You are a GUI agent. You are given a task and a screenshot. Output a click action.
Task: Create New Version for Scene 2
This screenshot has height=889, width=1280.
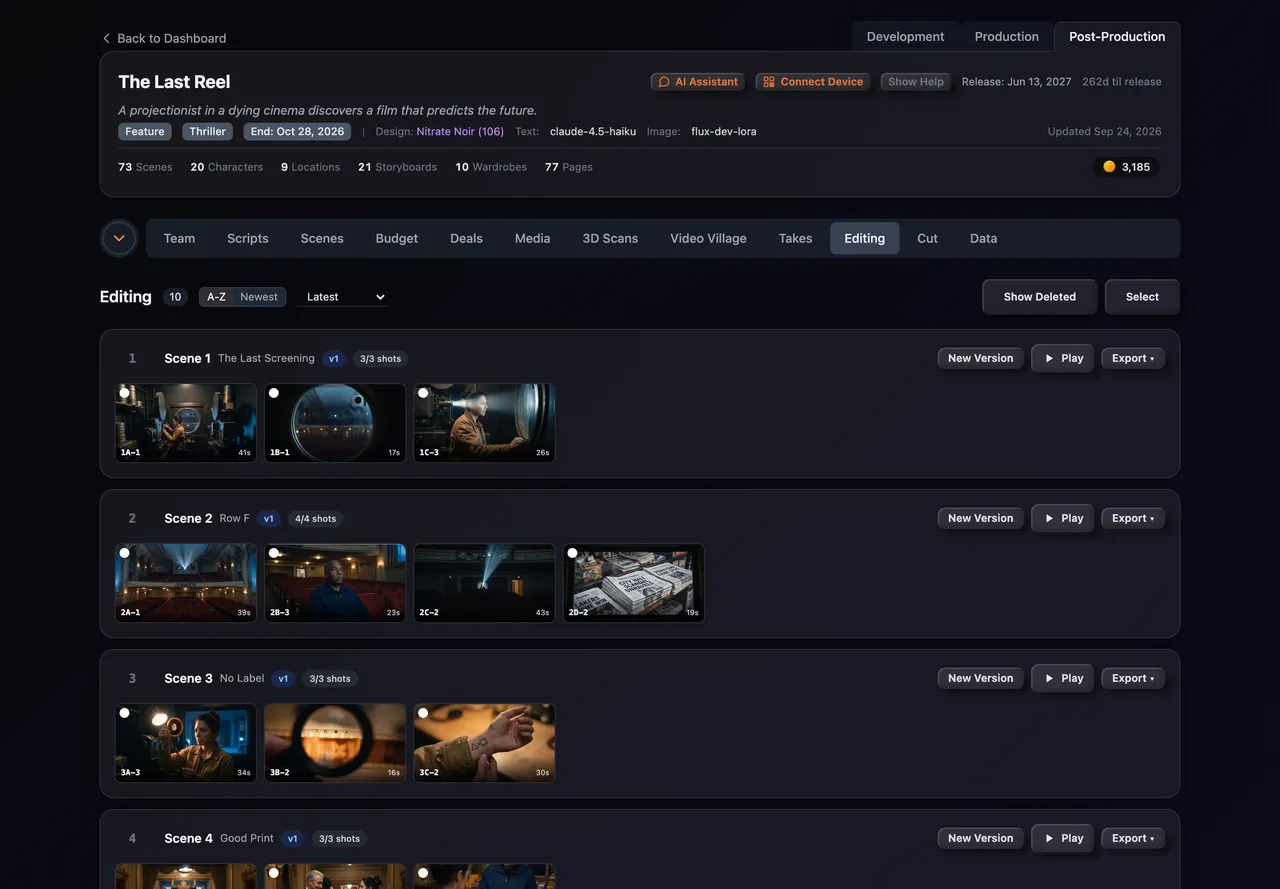[x=980, y=518]
